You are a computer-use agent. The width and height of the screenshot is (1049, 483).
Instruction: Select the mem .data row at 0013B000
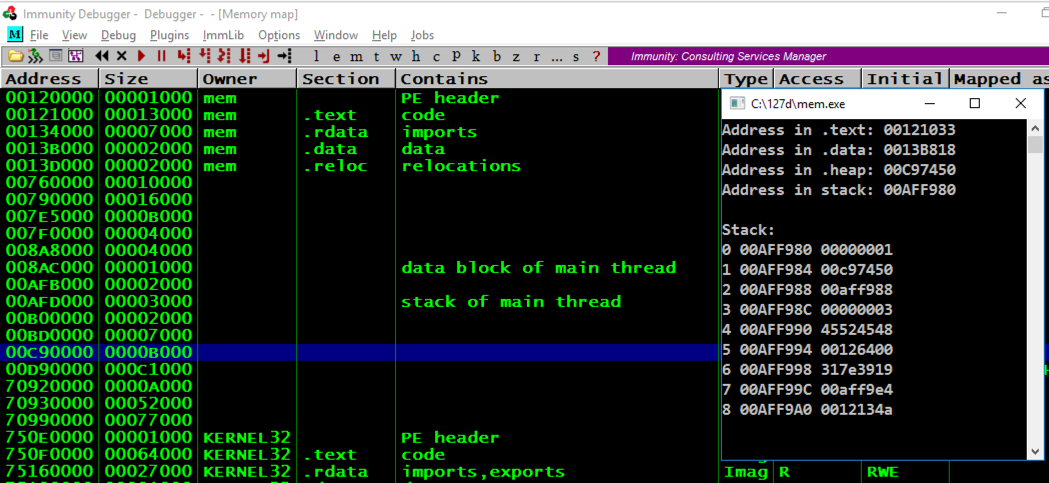pos(361,149)
